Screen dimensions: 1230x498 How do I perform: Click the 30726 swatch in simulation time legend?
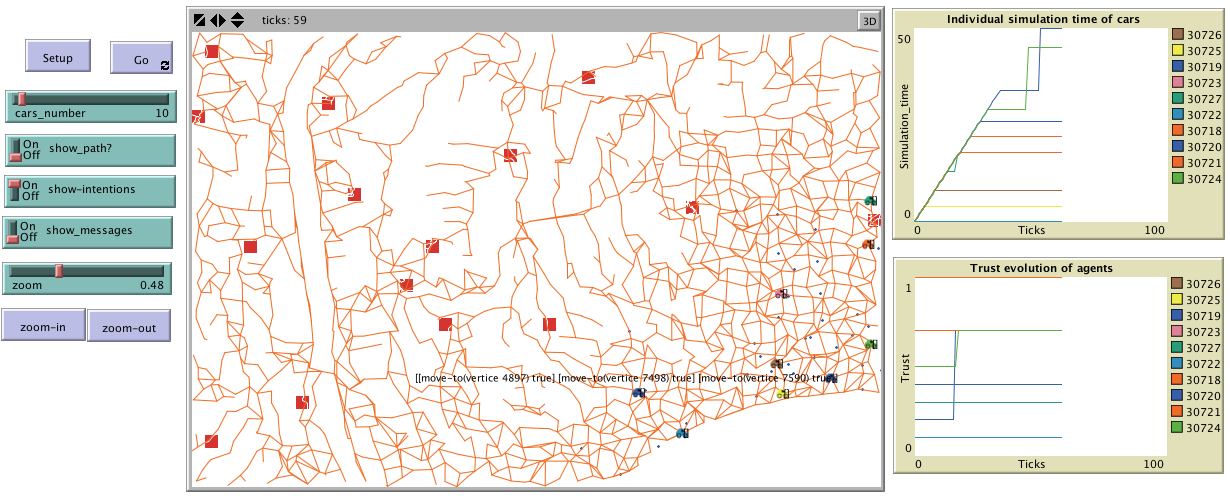click(1178, 35)
